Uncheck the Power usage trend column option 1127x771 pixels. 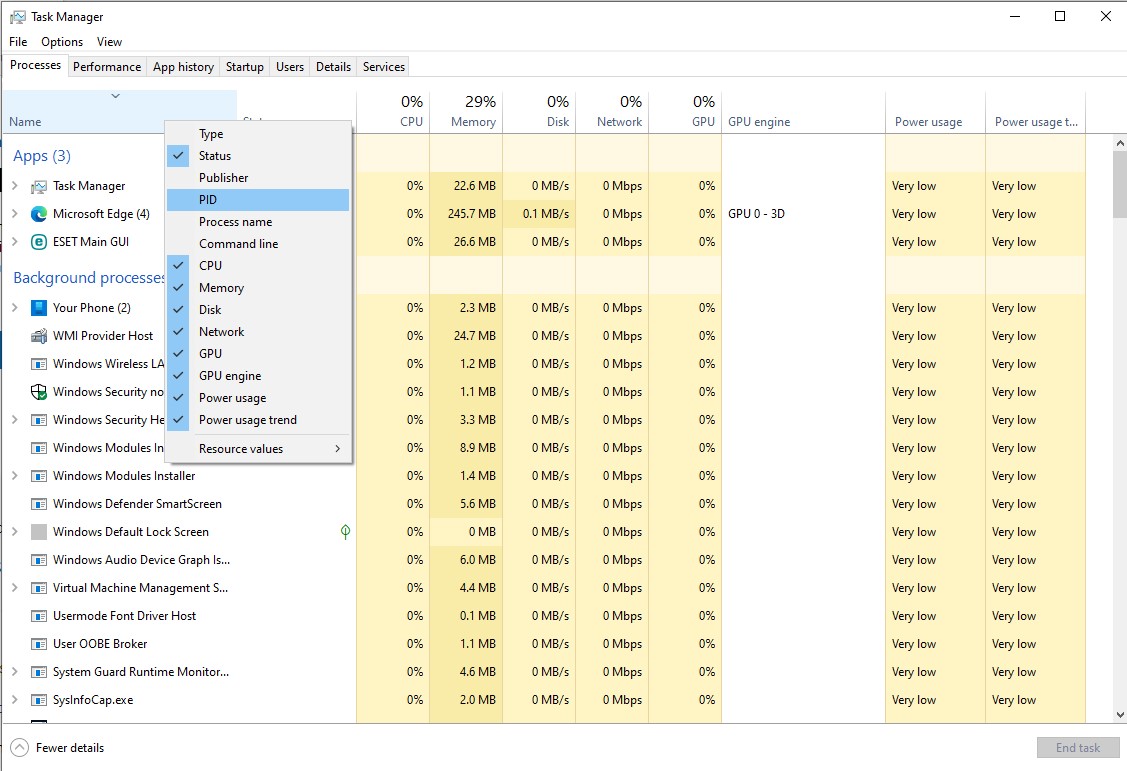[257, 420]
